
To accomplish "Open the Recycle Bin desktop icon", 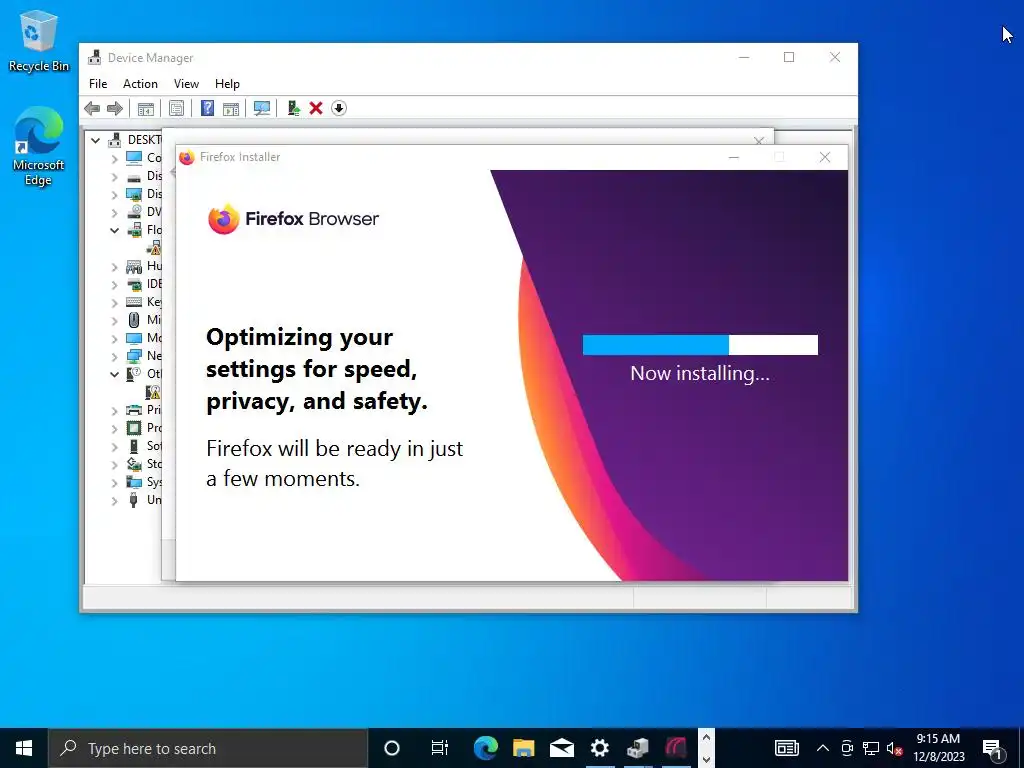I will click(x=39, y=41).
